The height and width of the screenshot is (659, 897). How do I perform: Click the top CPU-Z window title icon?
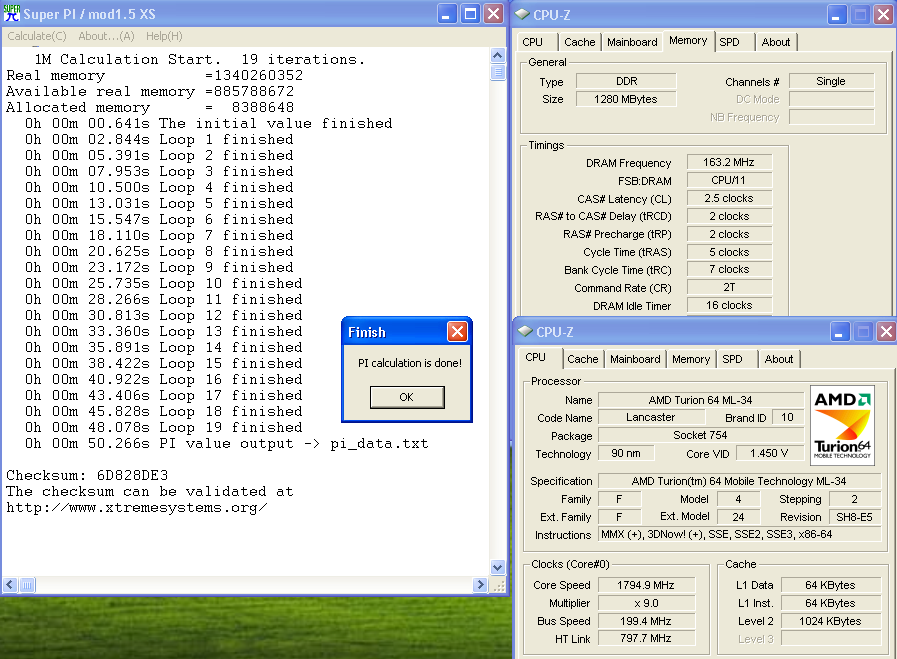[522, 14]
